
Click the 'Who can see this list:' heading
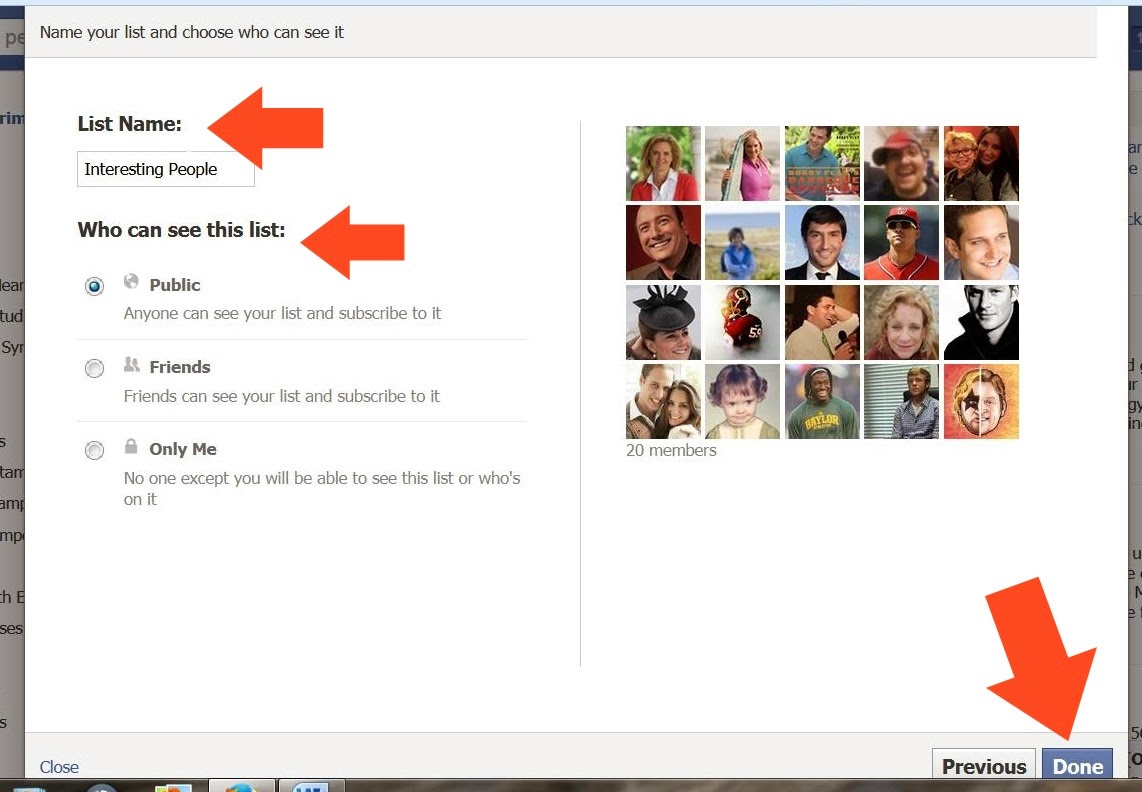pyautogui.click(x=181, y=230)
